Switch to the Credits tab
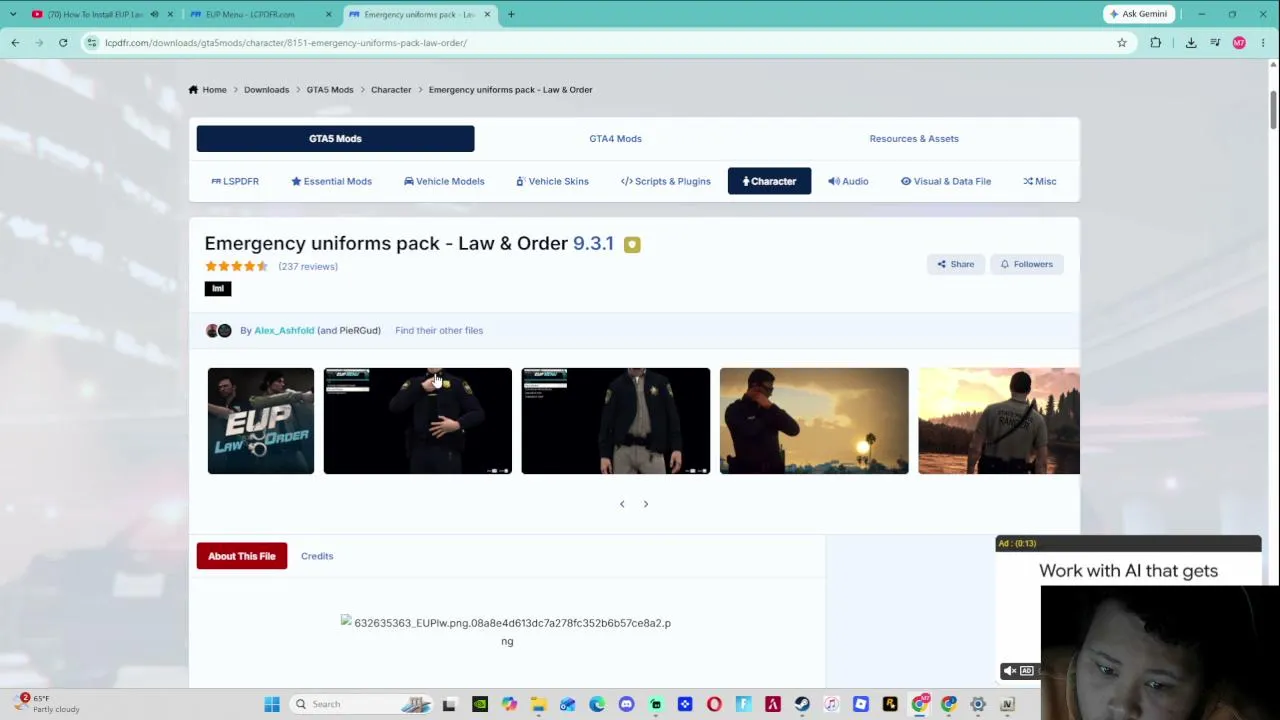The width and height of the screenshot is (1280, 720). pyautogui.click(x=317, y=556)
